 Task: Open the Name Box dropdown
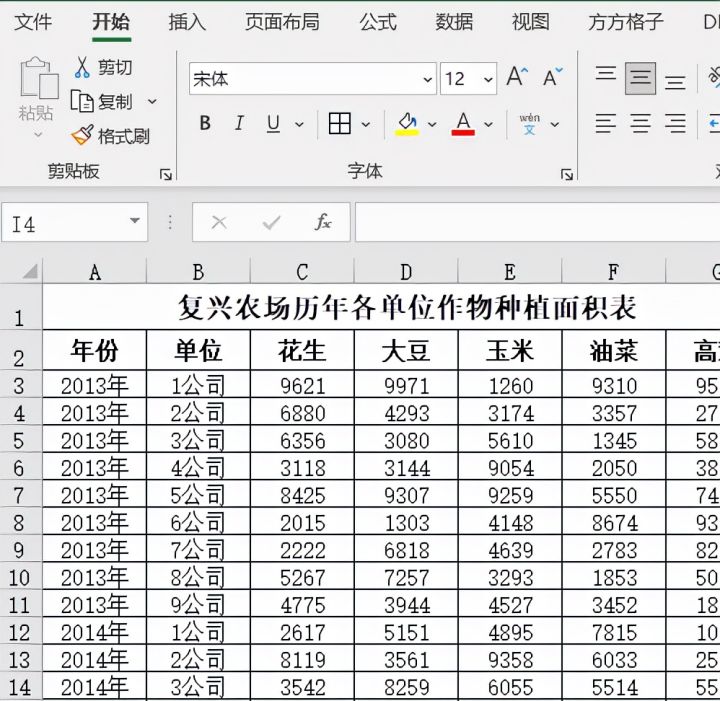(x=135, y=221)
